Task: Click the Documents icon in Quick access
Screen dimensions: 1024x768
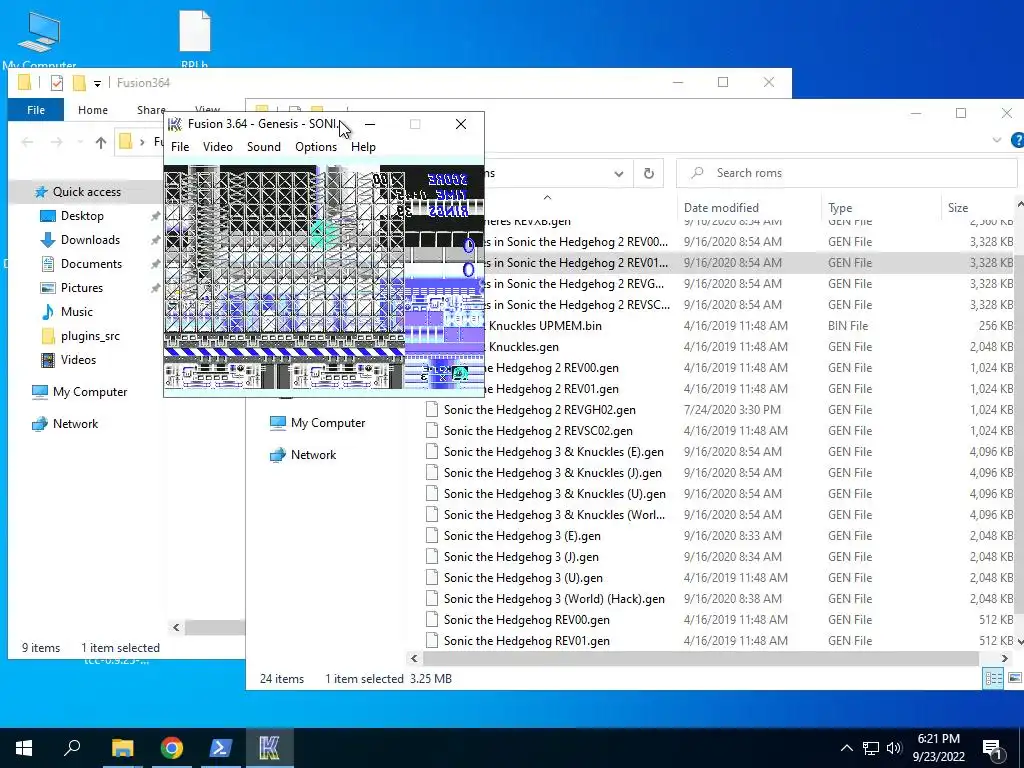Action: [48, 264]
